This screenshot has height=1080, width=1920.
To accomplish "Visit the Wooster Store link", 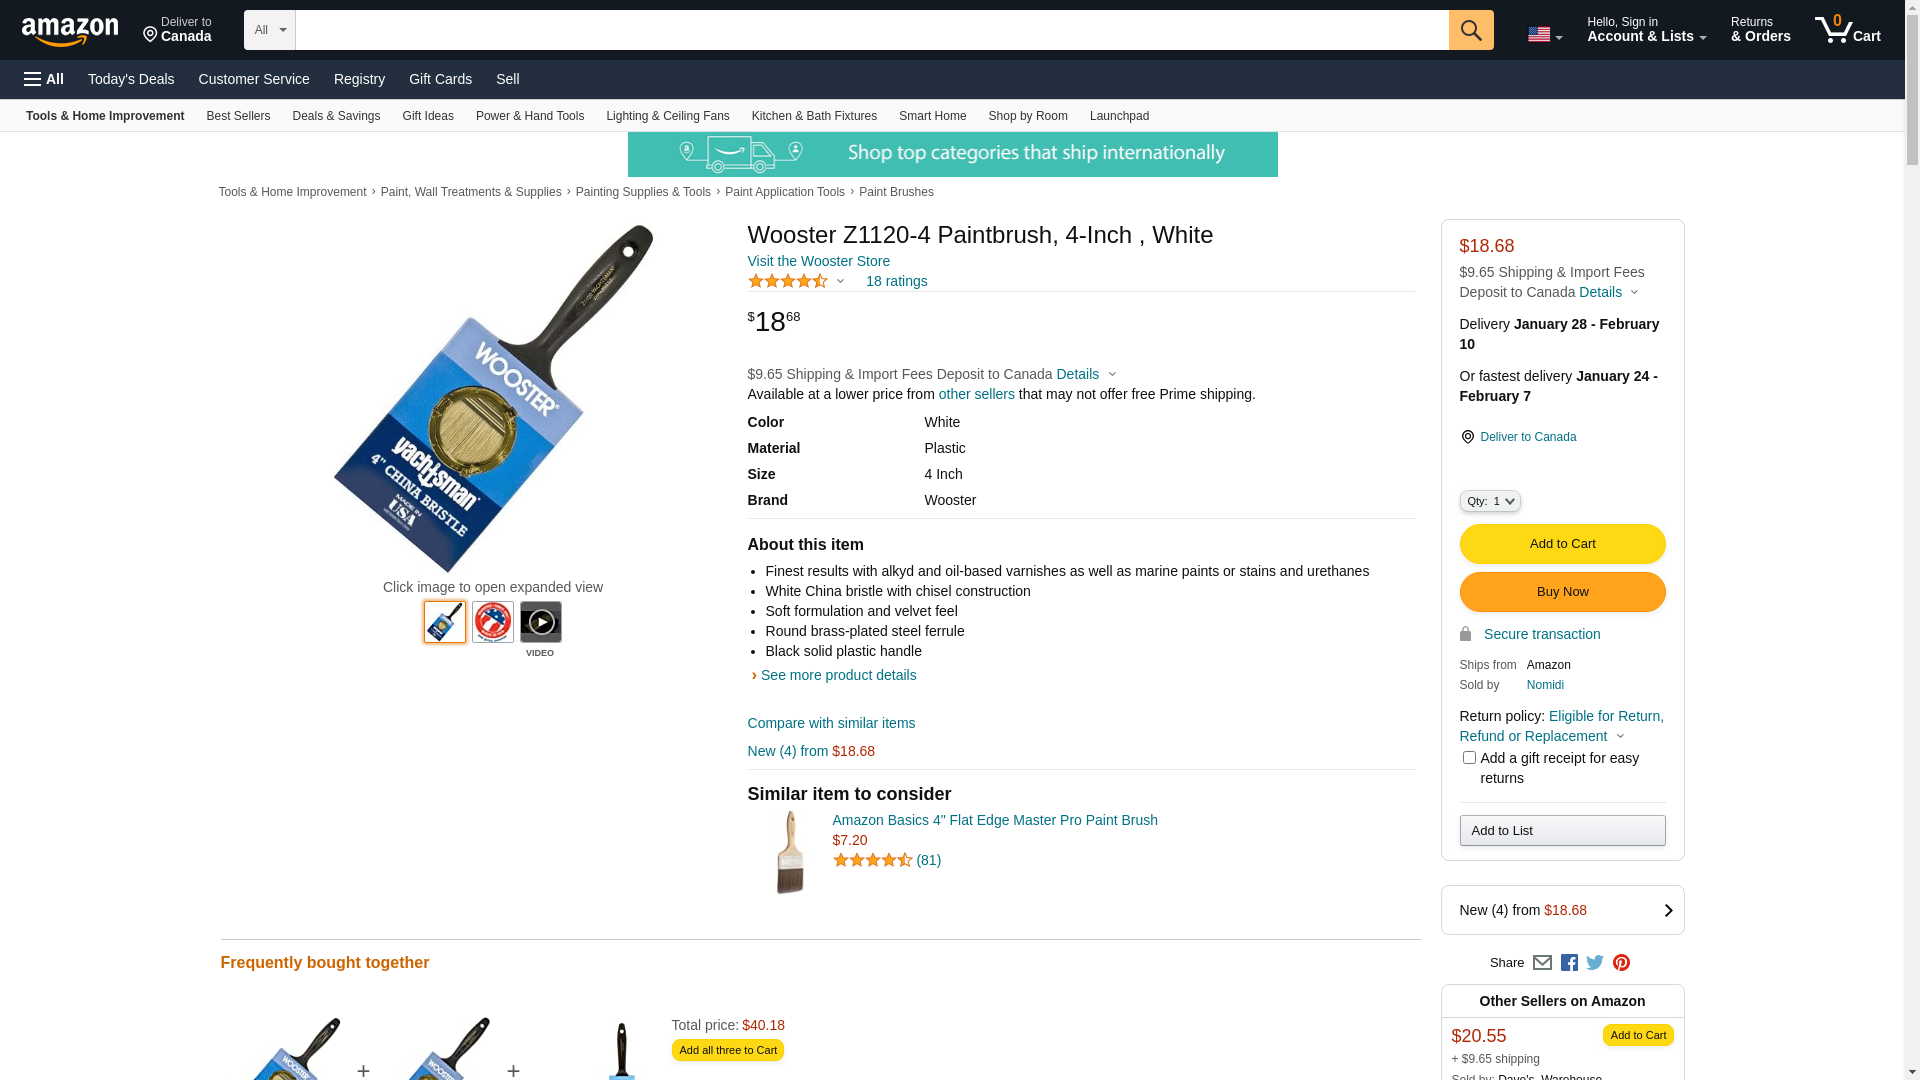I will pos(818,261).
